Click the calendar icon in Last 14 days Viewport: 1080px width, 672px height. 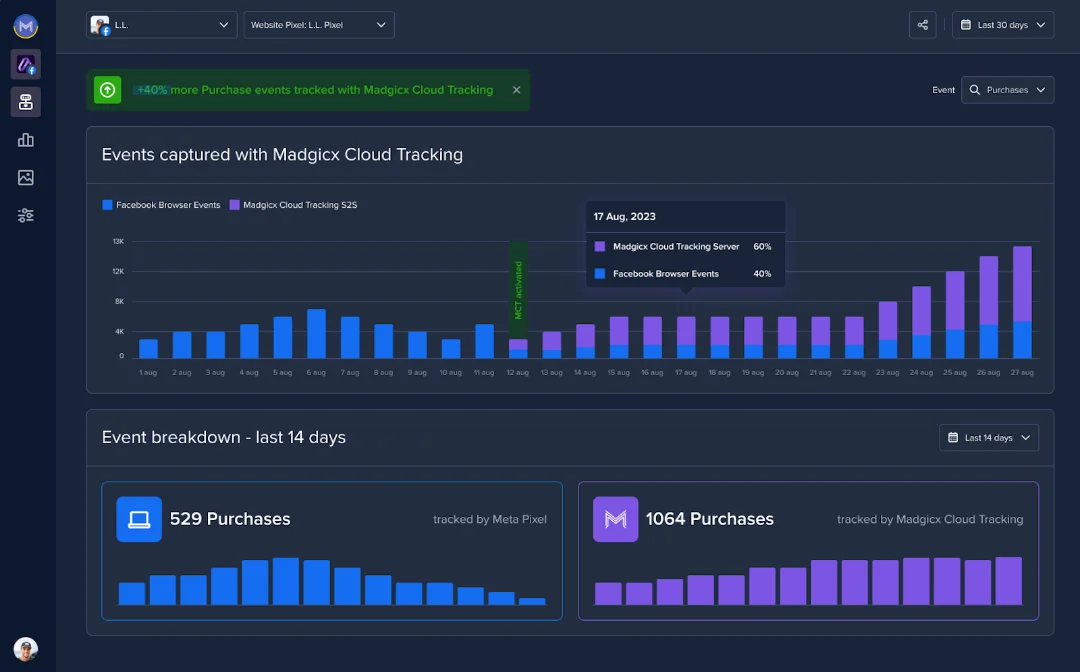click(x=953, y=437)
